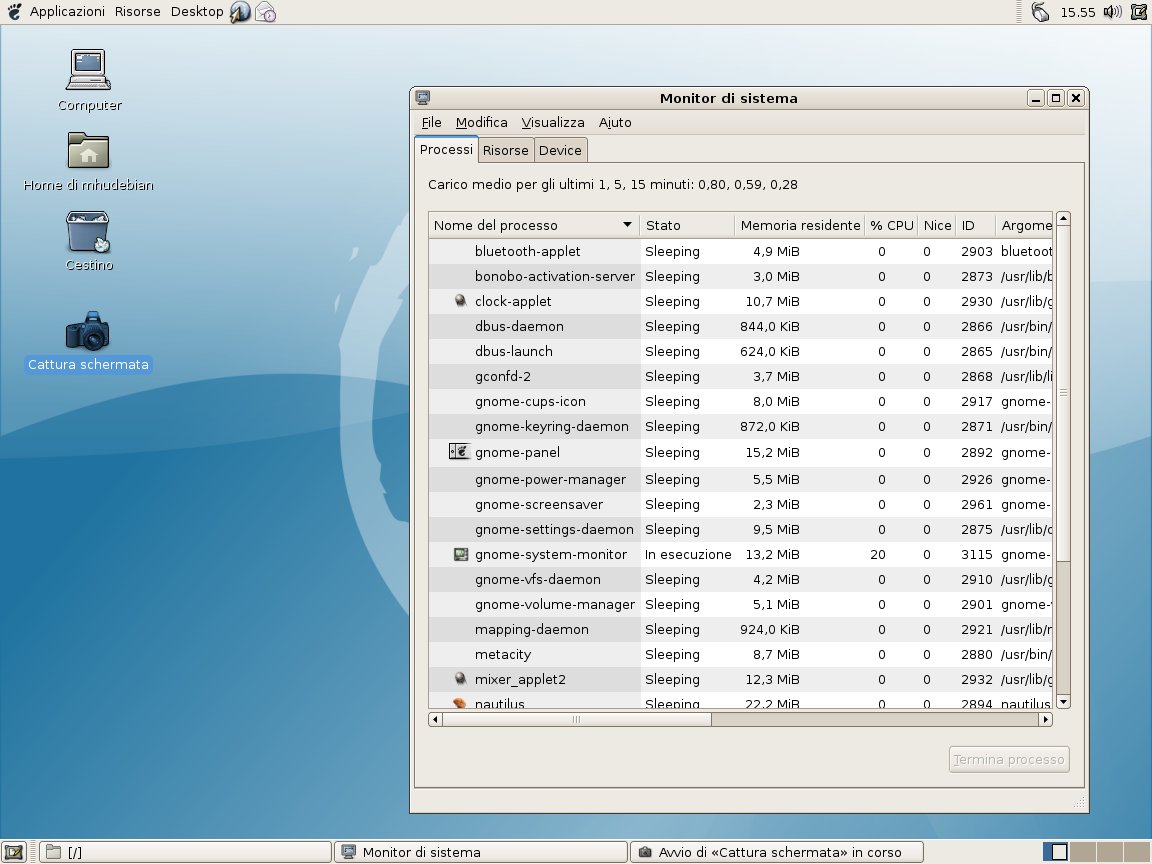Click the GNOME foot logo in top panel
Viewport: 1152px width, 864px height.
click(x=13, y=12)
